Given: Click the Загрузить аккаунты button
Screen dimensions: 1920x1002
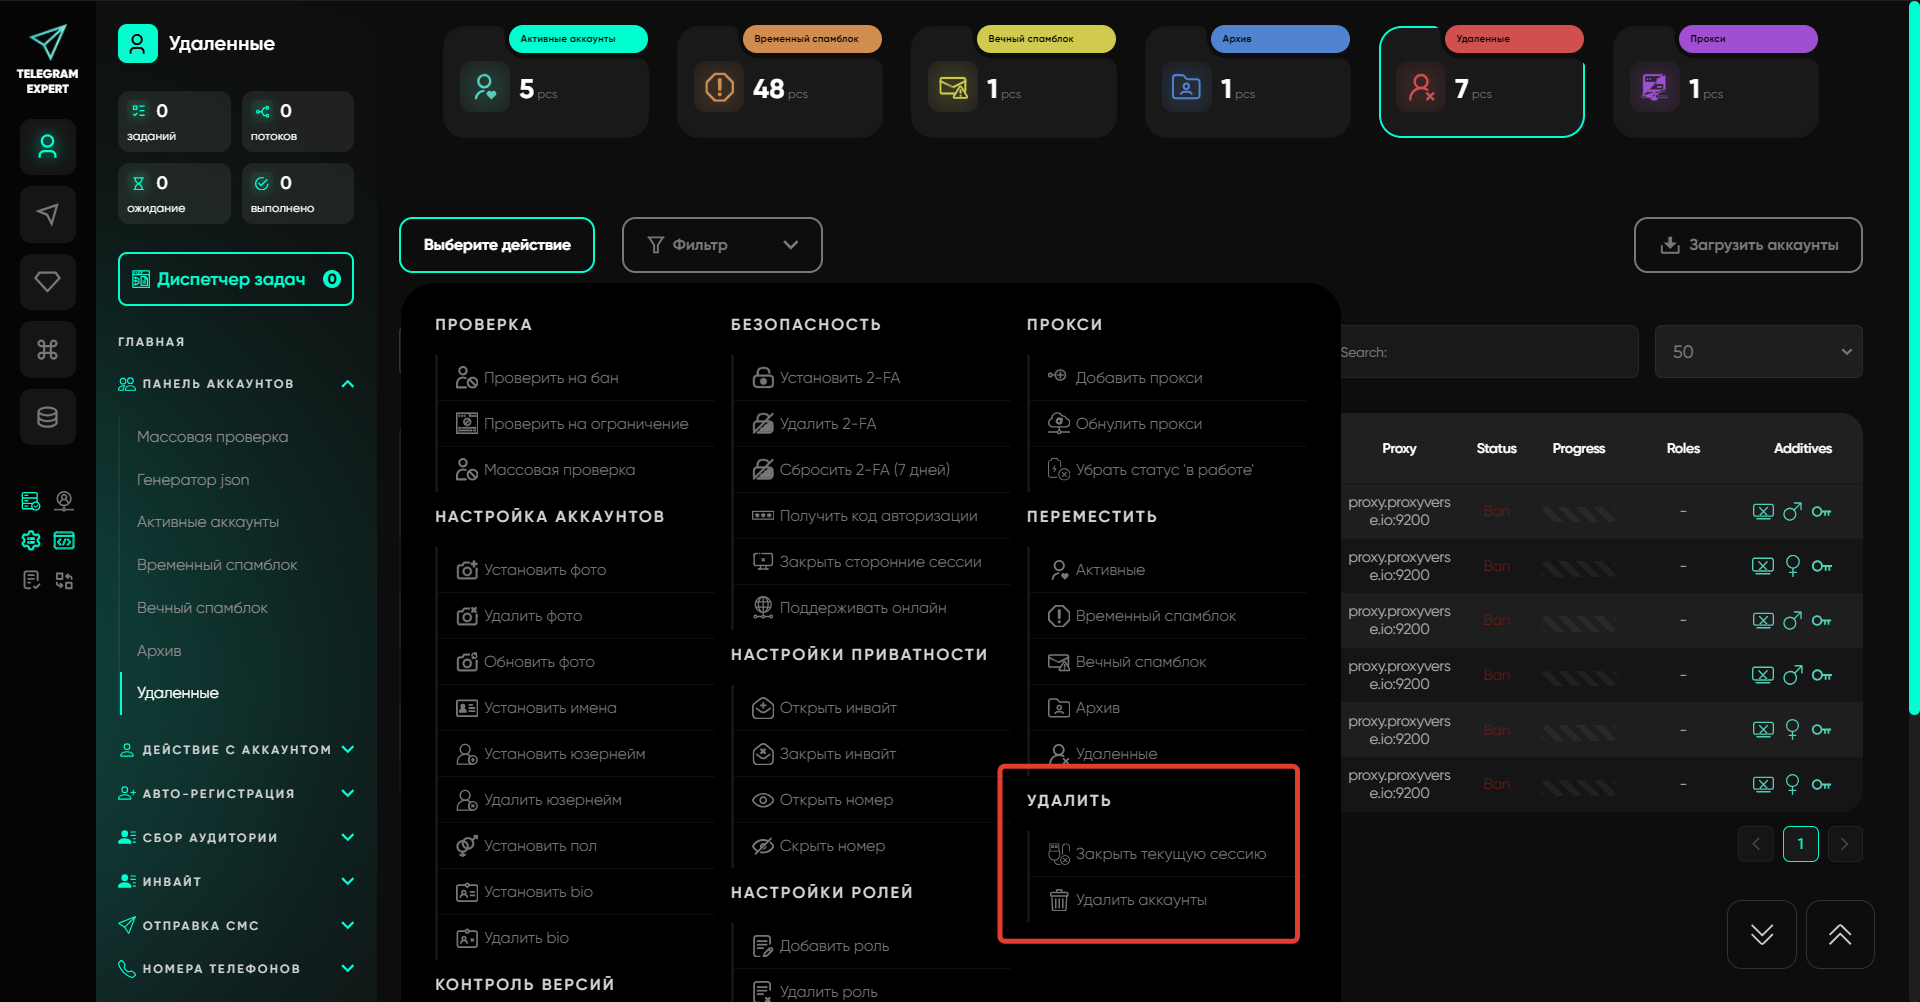Looking at the screenshot, I should (1748, 245).
